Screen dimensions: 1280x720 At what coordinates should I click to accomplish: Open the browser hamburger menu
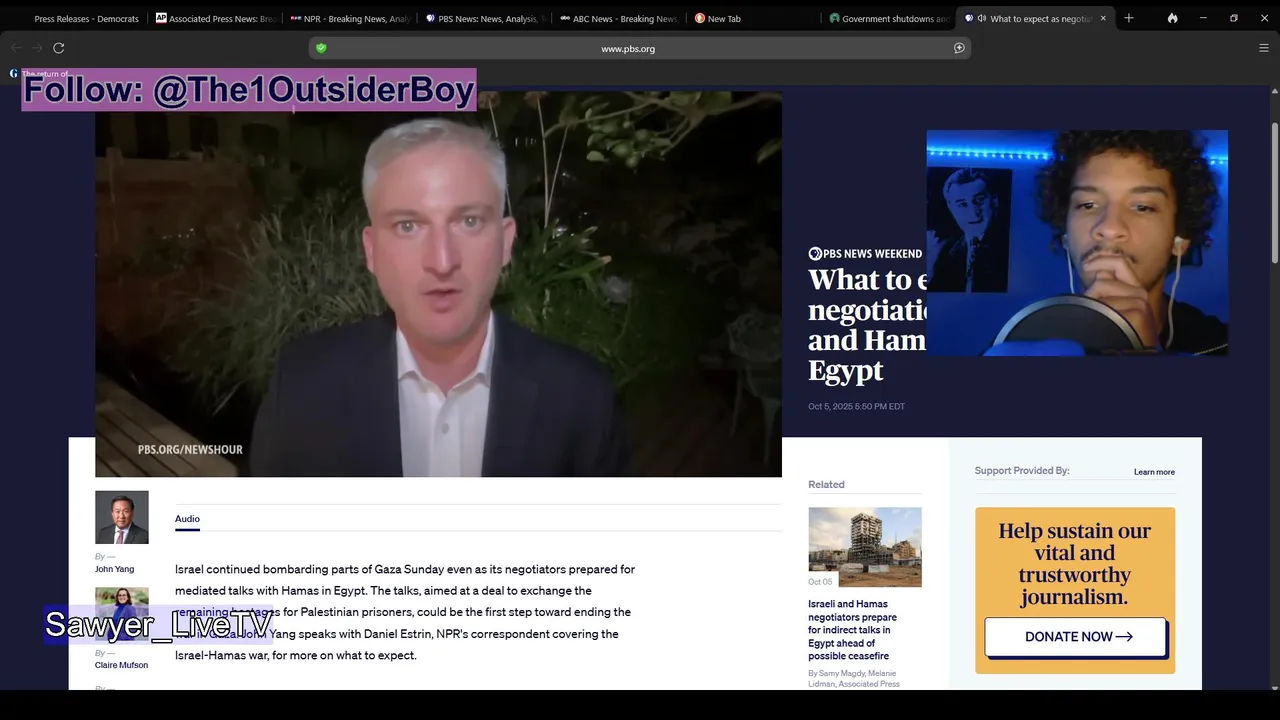pos(1263,48)
